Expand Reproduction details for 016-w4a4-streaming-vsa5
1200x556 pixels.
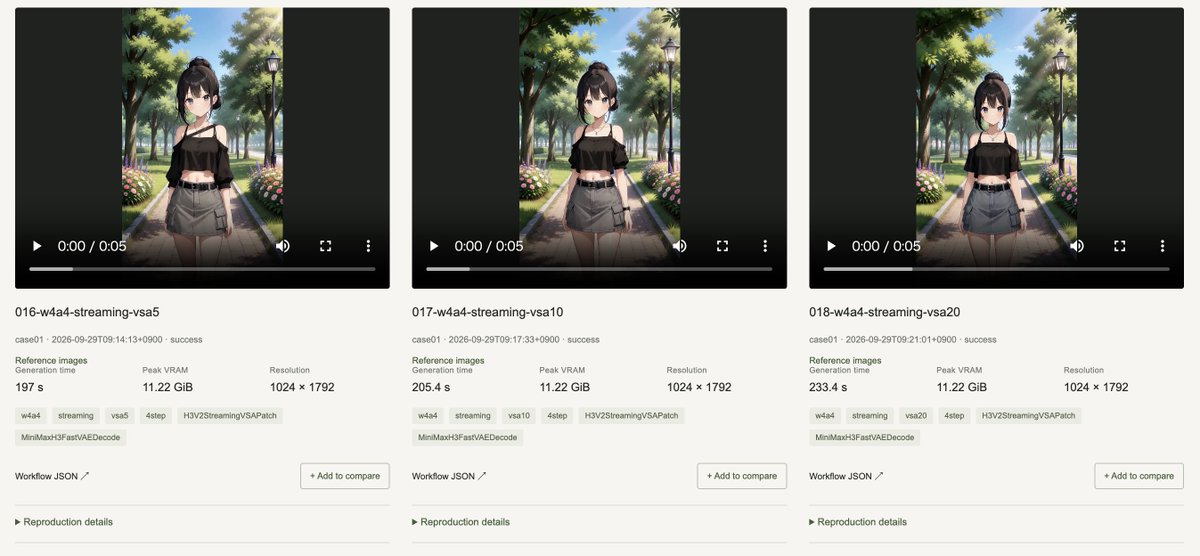click(x=64, y=522)
